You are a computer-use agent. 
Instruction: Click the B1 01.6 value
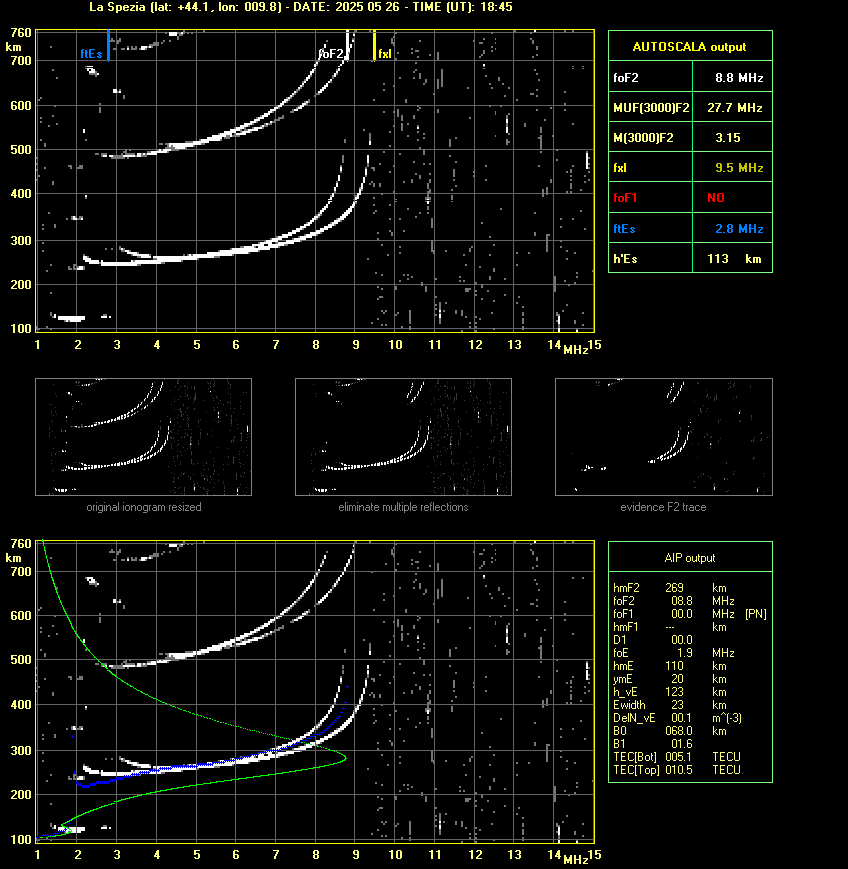click(682, 744)
